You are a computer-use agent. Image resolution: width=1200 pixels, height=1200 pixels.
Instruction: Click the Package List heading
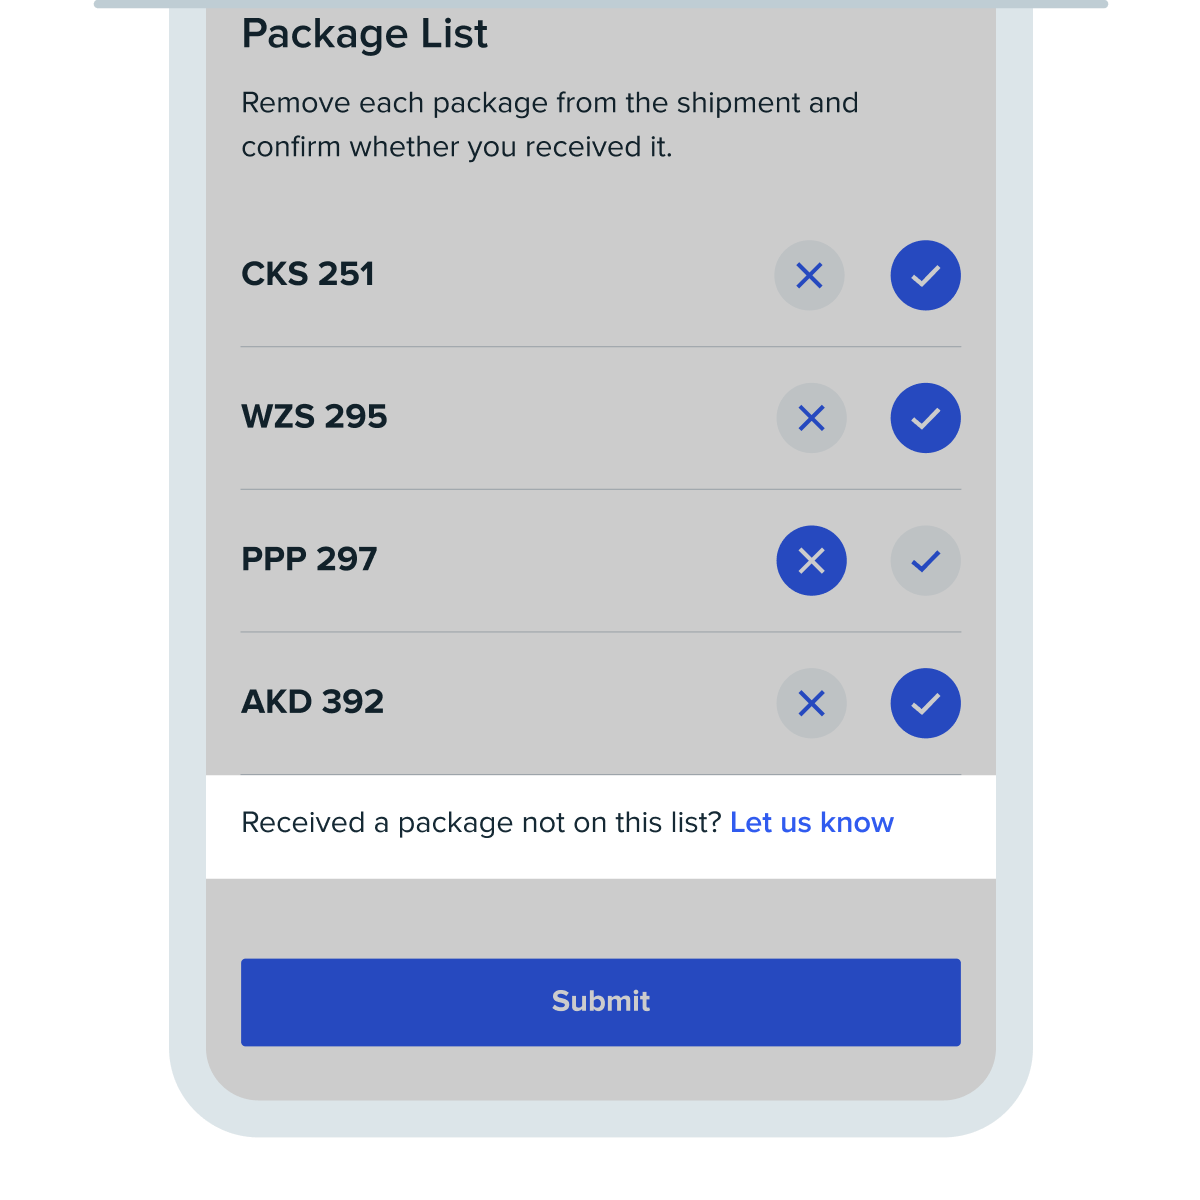(364, 35)
